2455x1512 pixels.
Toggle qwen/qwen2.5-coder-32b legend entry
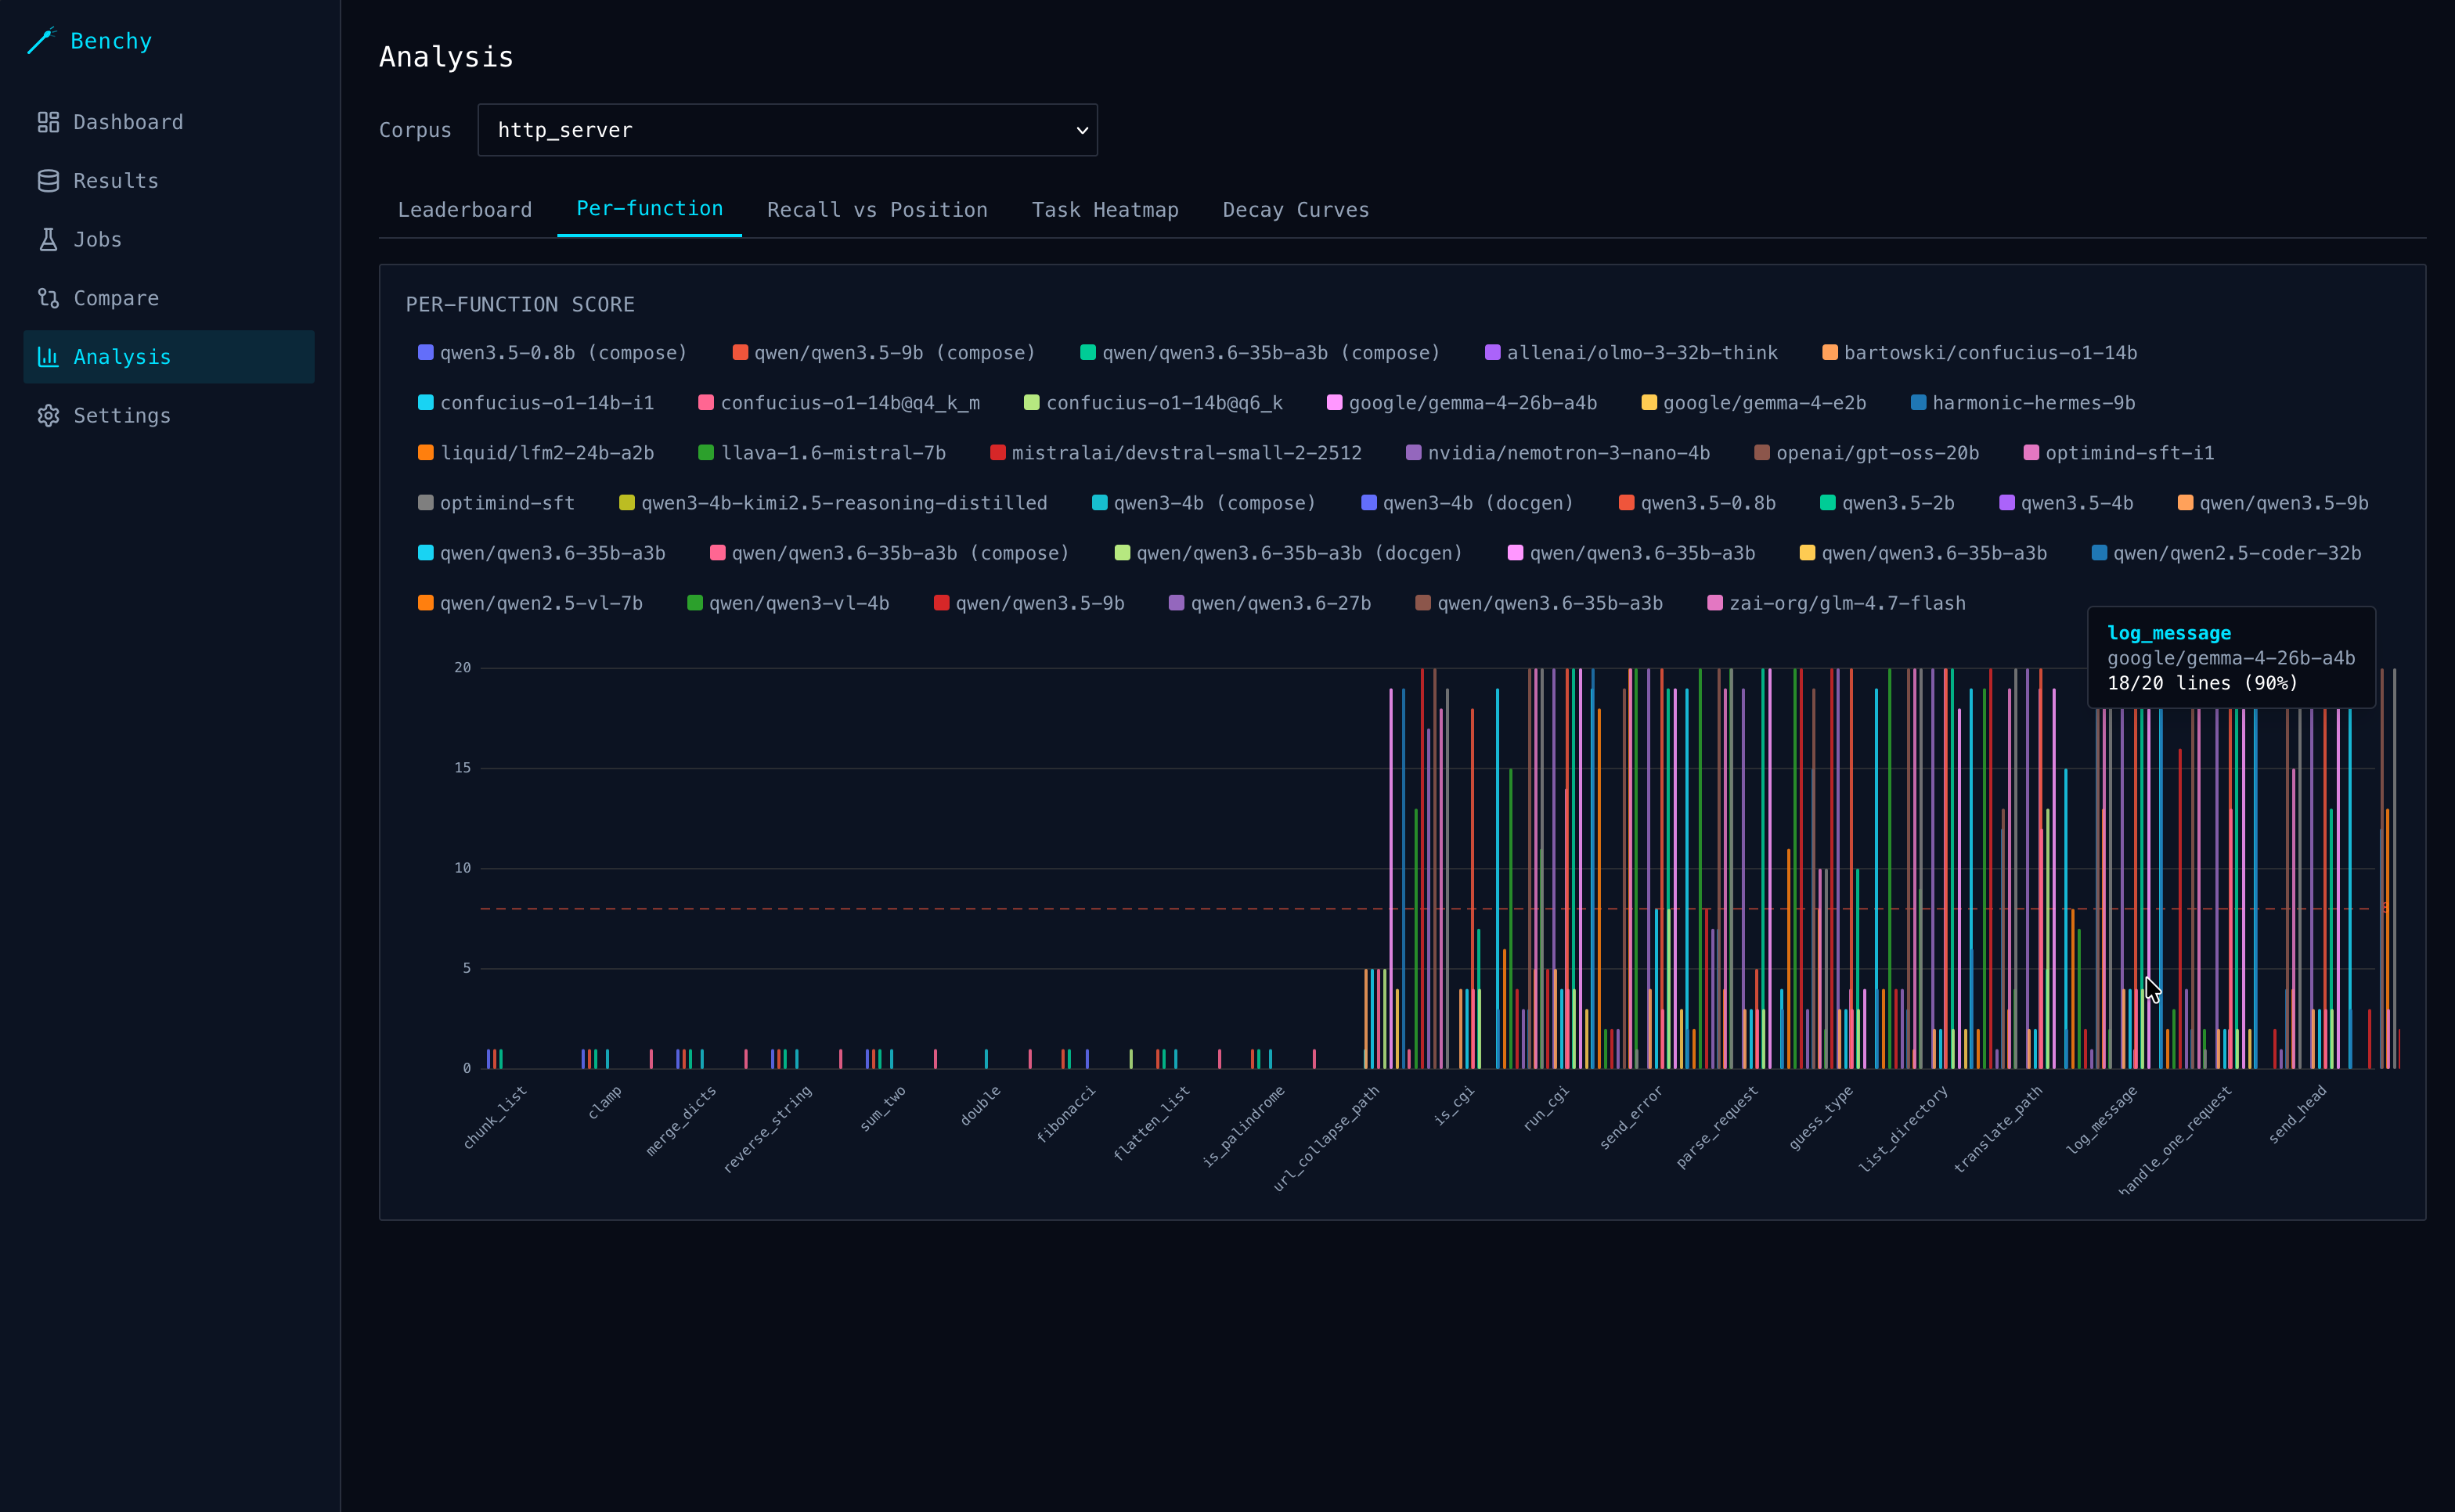[2226, 553]
